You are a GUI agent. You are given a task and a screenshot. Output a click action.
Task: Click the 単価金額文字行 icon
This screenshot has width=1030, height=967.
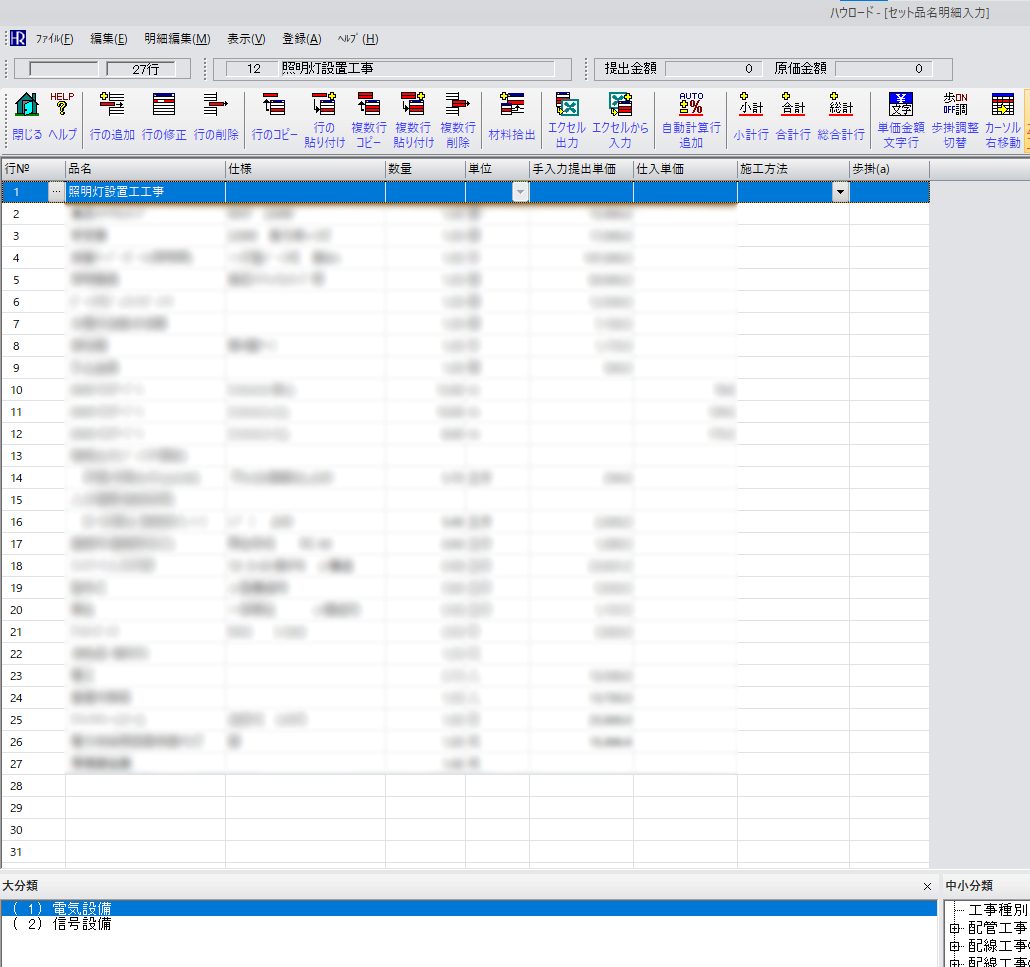pos(900,106)
